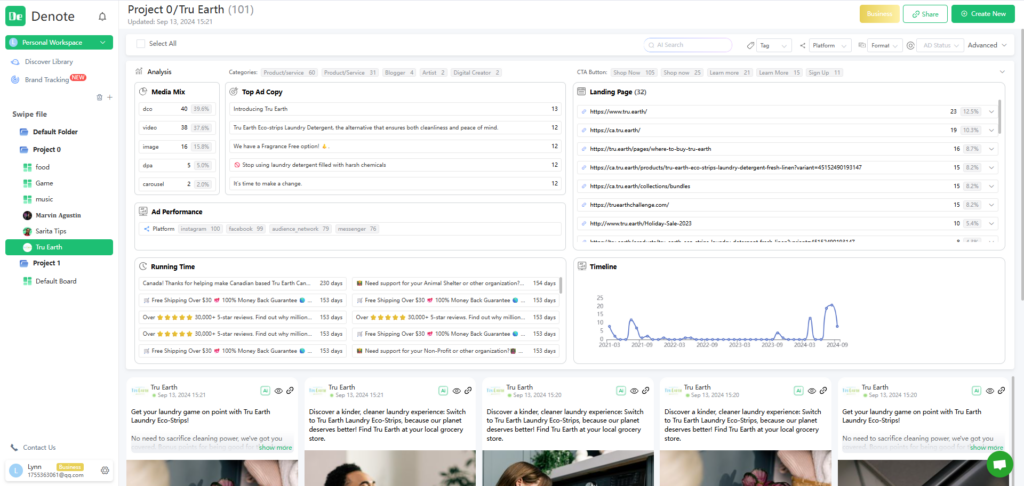Open the Platform filter dropdown
This screenshot has height=486, width=1024.
point(830,46)
